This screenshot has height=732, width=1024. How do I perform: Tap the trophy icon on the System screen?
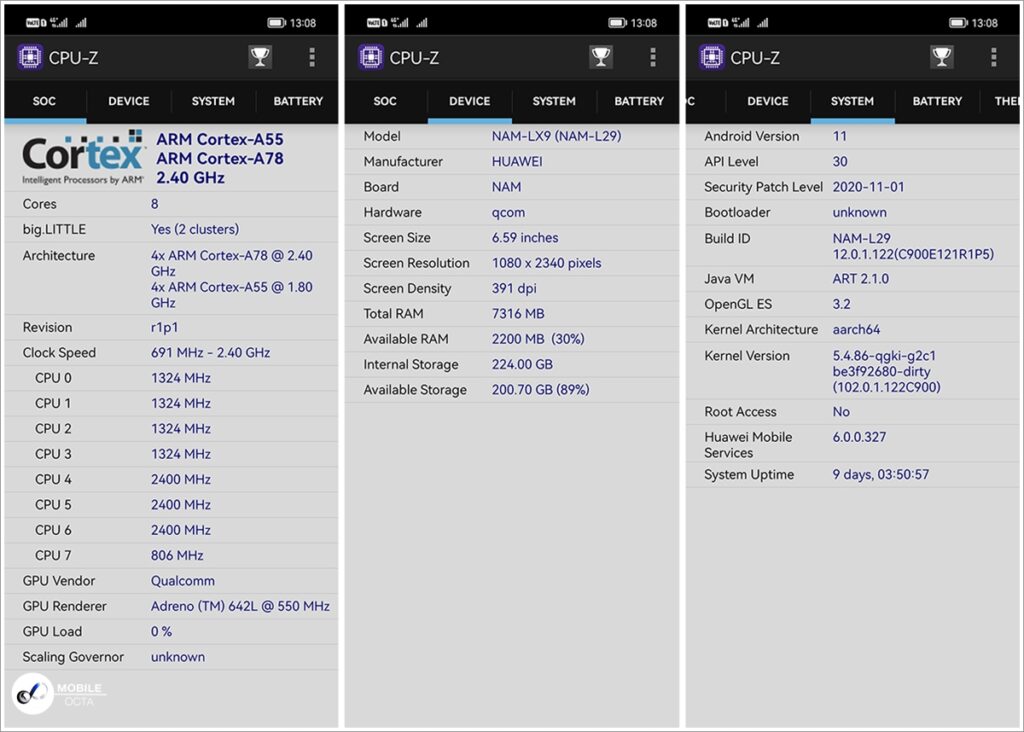pyautogui.click(x=941, y=57)
